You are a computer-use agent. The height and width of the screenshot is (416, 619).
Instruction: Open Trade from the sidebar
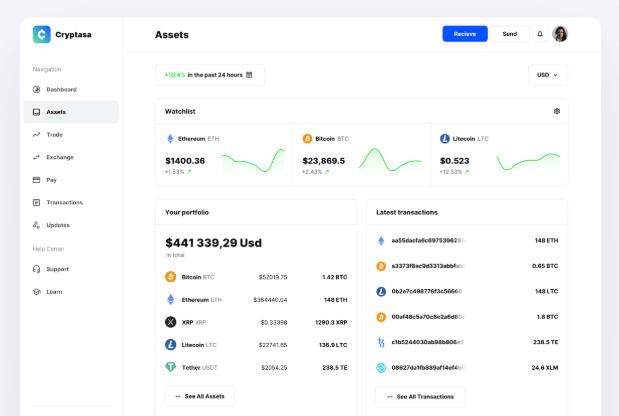tap(71, 135)
